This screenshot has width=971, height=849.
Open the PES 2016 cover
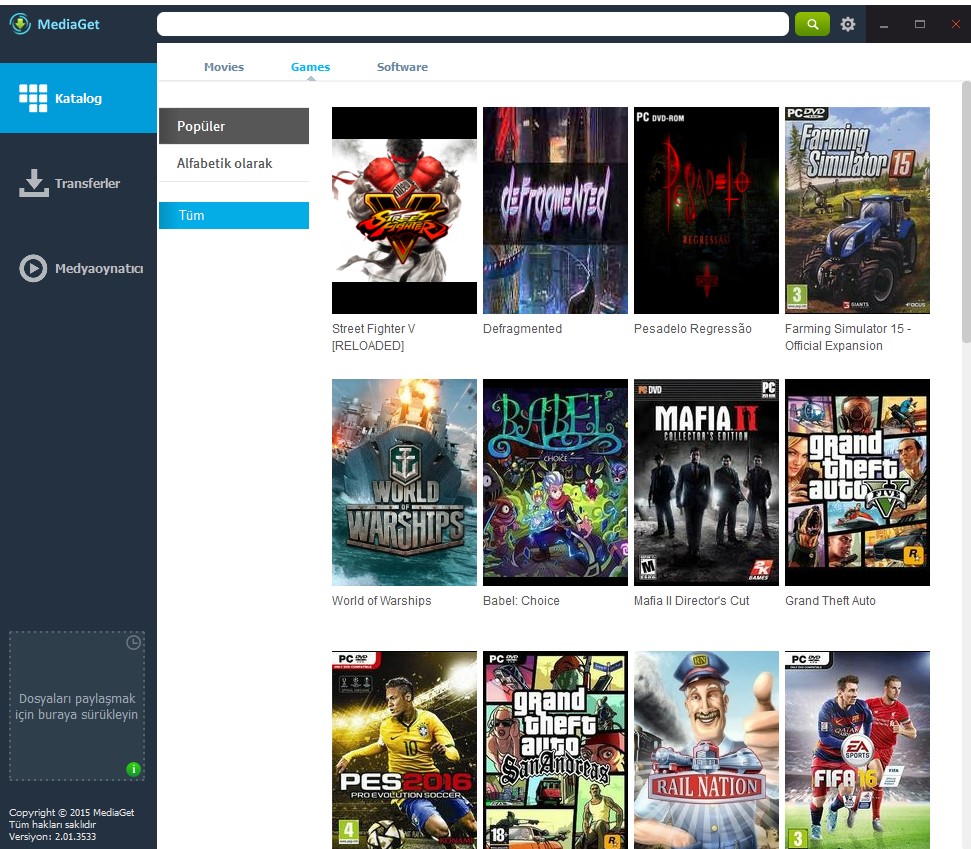pos(404,750)
